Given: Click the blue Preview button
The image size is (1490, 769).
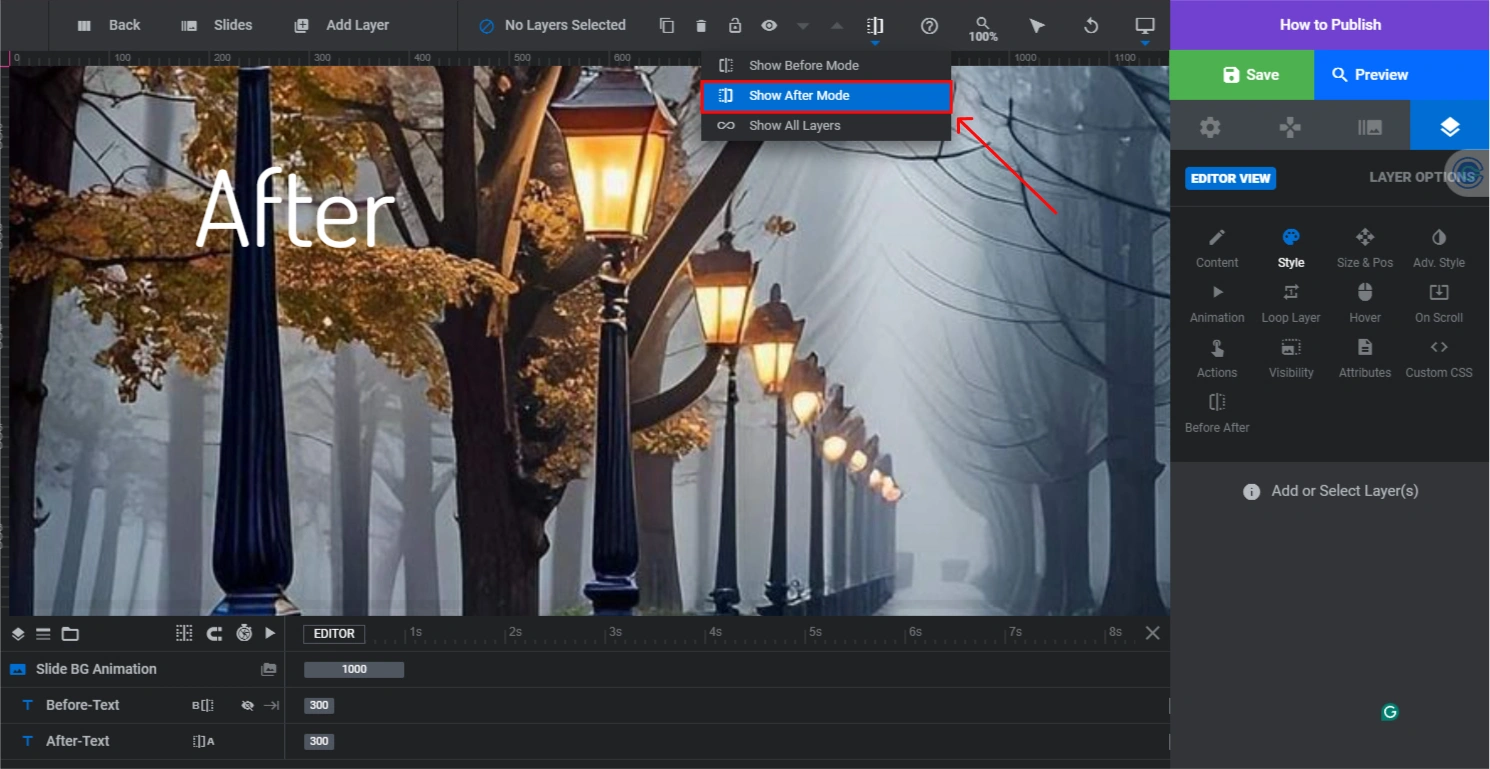Looking at the screenshot, I should (1370, 75).
